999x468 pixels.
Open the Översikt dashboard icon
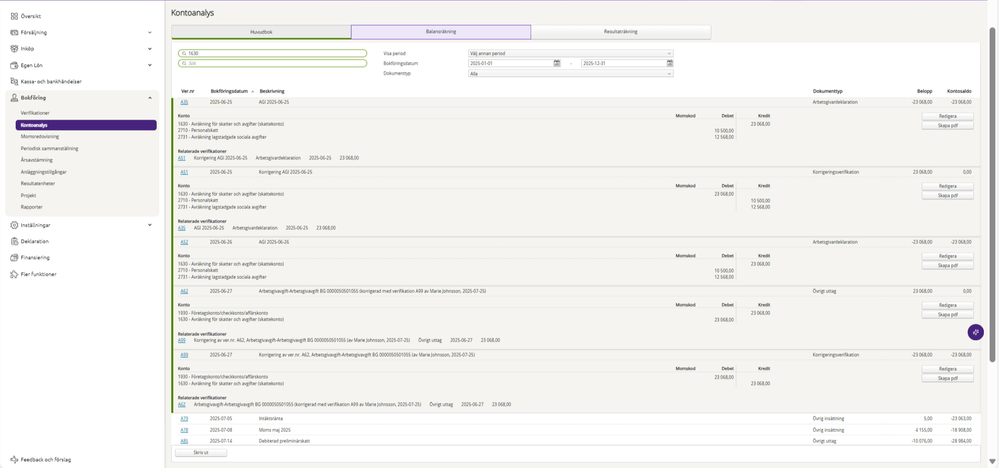(x=14, y=16)
